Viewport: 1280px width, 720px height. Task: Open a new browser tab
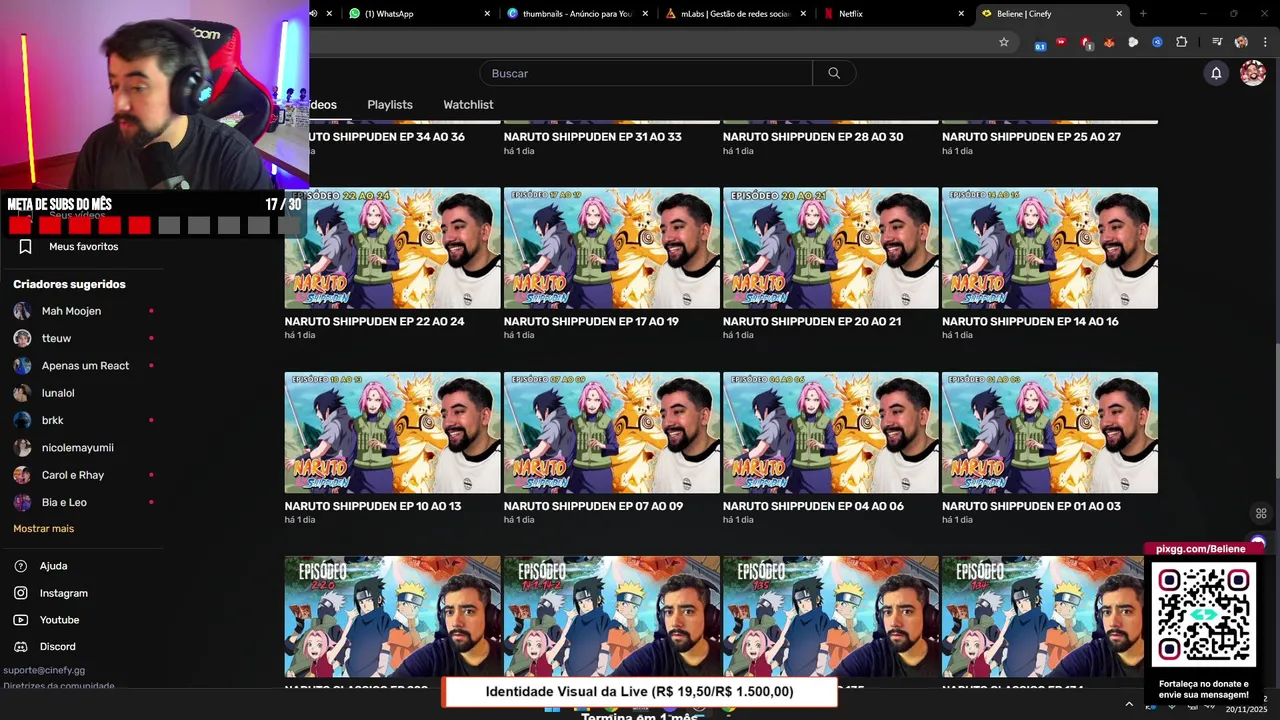pyautogui.click(x=1143, y=14)
